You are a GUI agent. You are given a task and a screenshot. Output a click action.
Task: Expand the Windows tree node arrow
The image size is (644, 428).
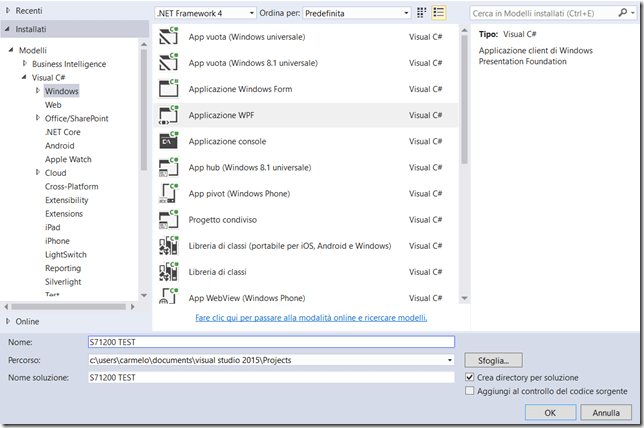tap(38, 91)
